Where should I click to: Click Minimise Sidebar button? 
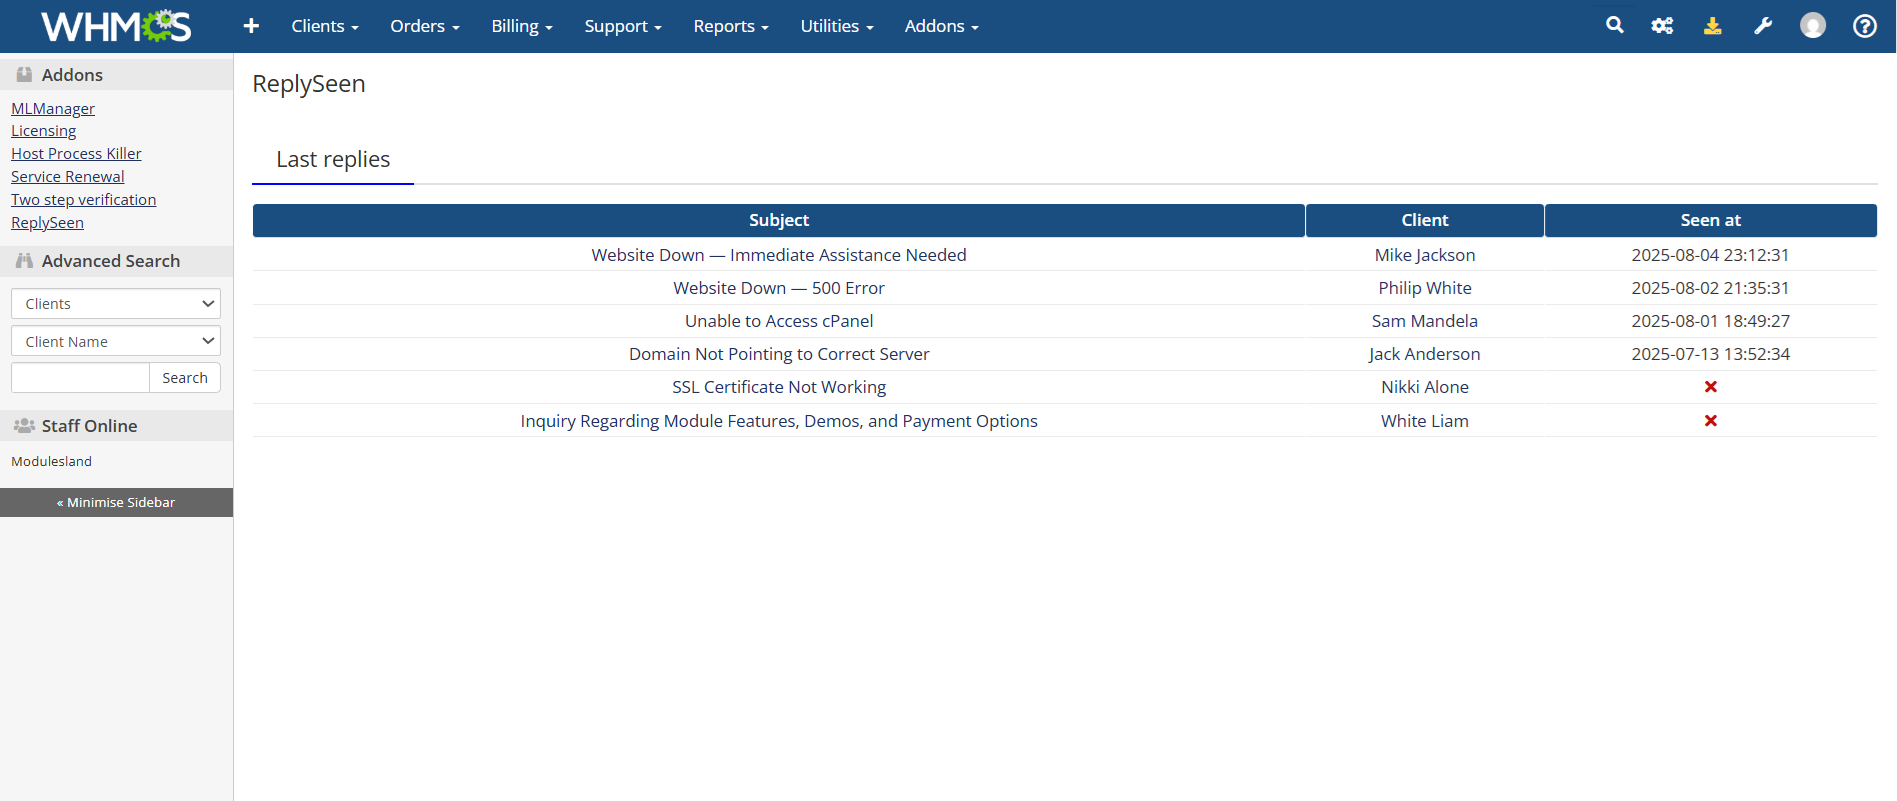(x=116, y=502)
